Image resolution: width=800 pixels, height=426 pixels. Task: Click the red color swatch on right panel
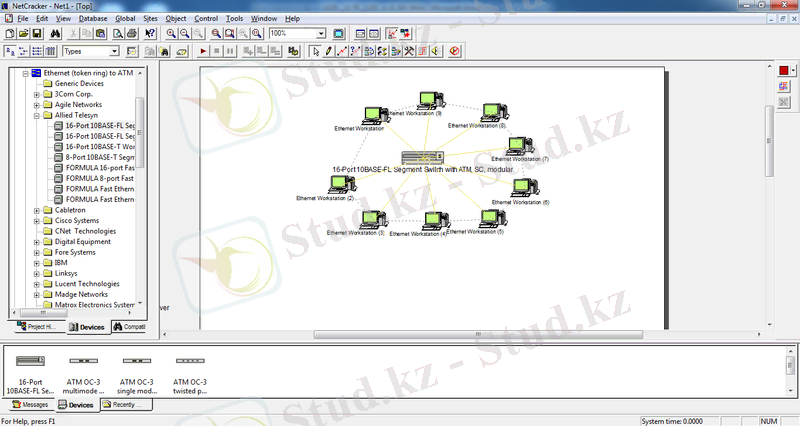click(784, 70)
